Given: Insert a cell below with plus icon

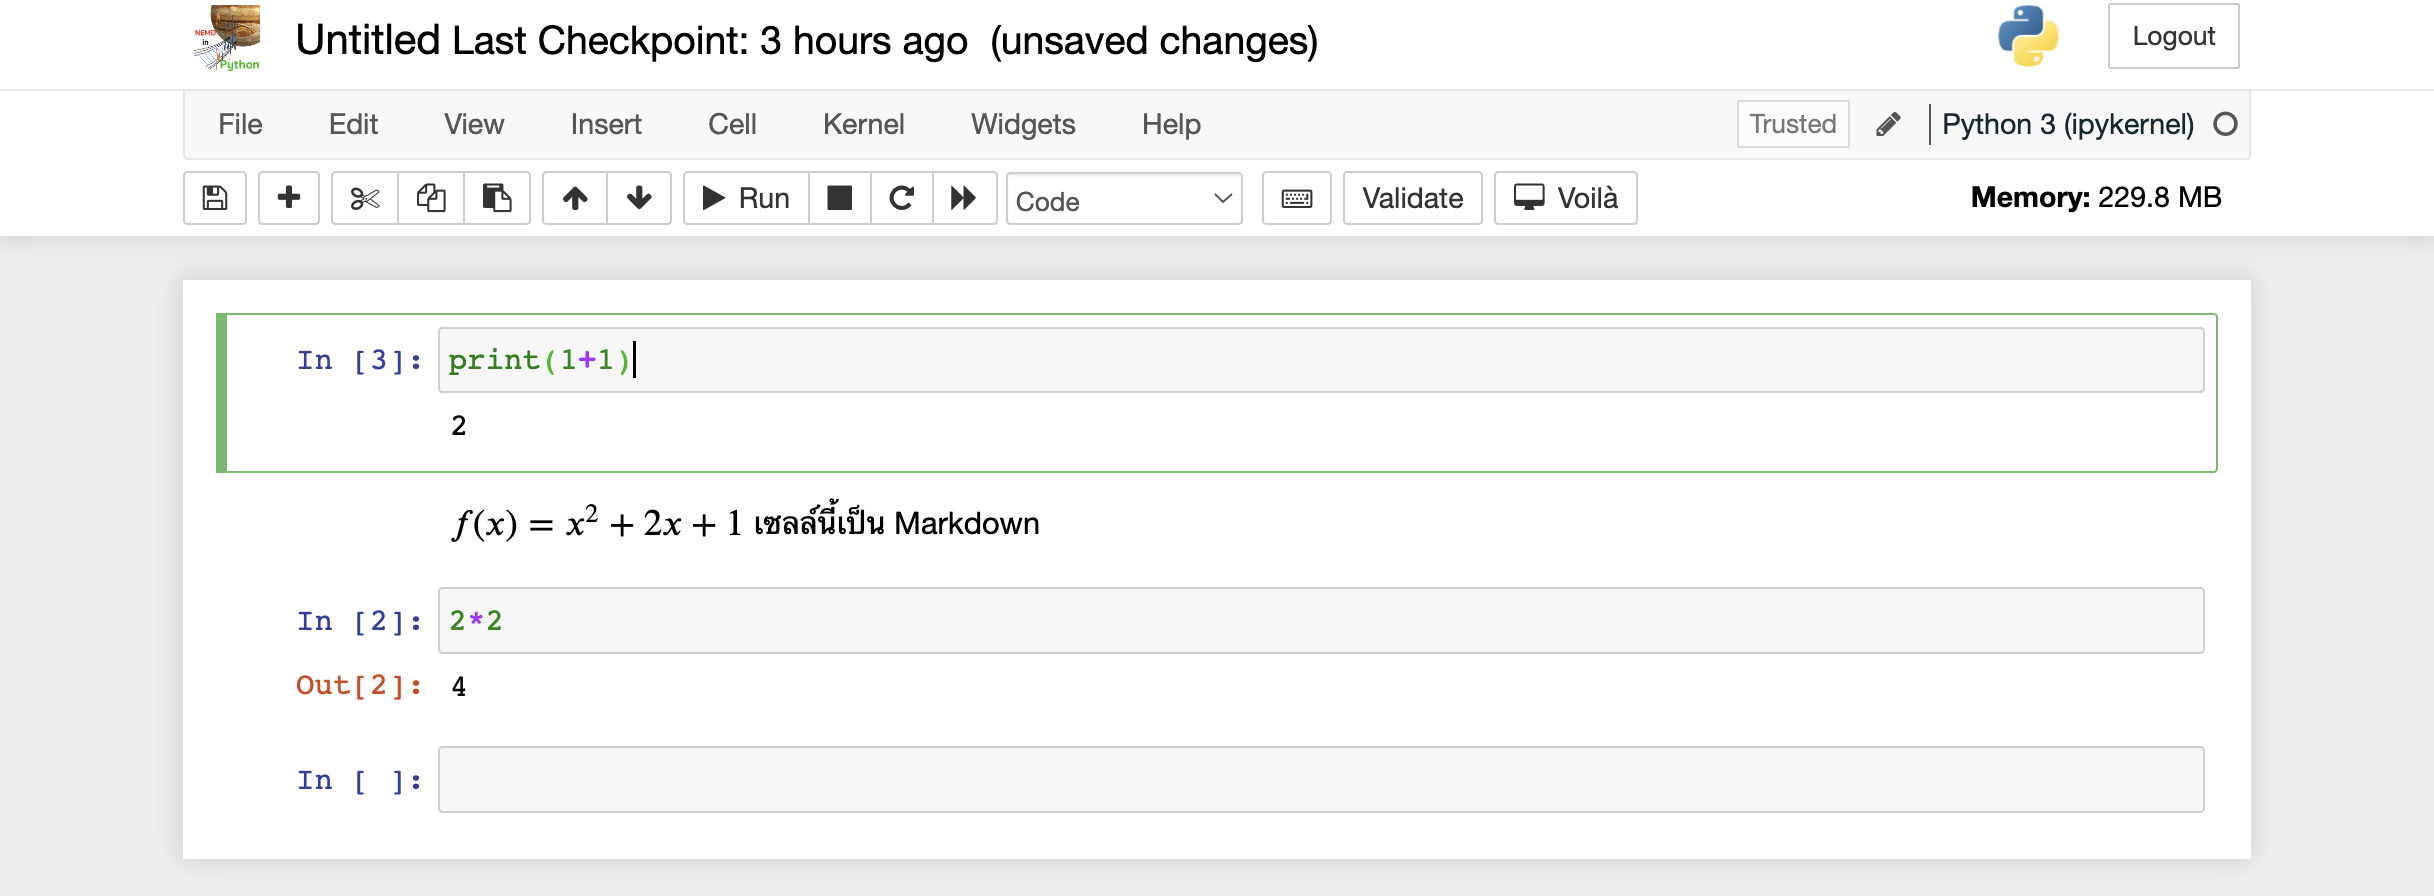Looking at the screenshot, I should click(289, 198).
